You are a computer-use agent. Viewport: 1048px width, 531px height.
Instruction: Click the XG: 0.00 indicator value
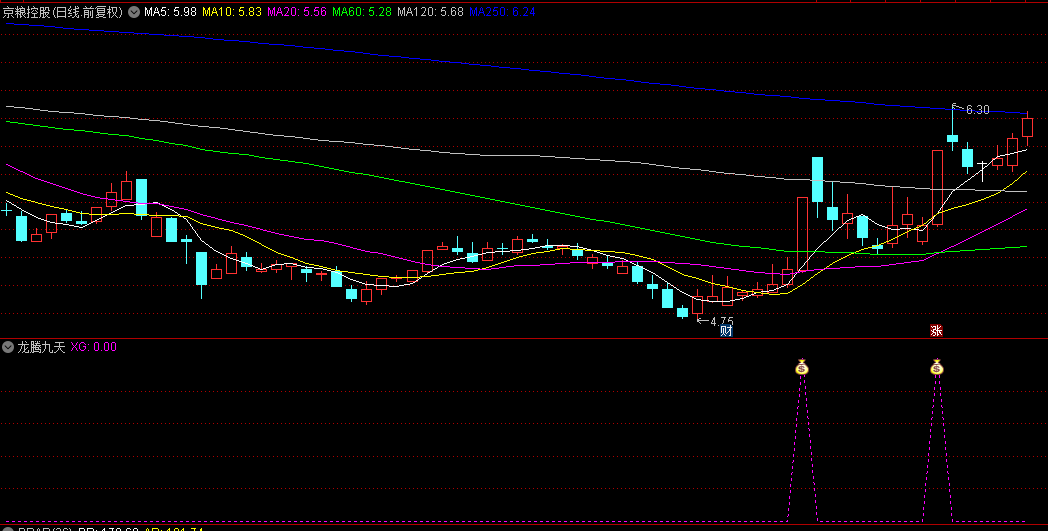tap(94, 347)
